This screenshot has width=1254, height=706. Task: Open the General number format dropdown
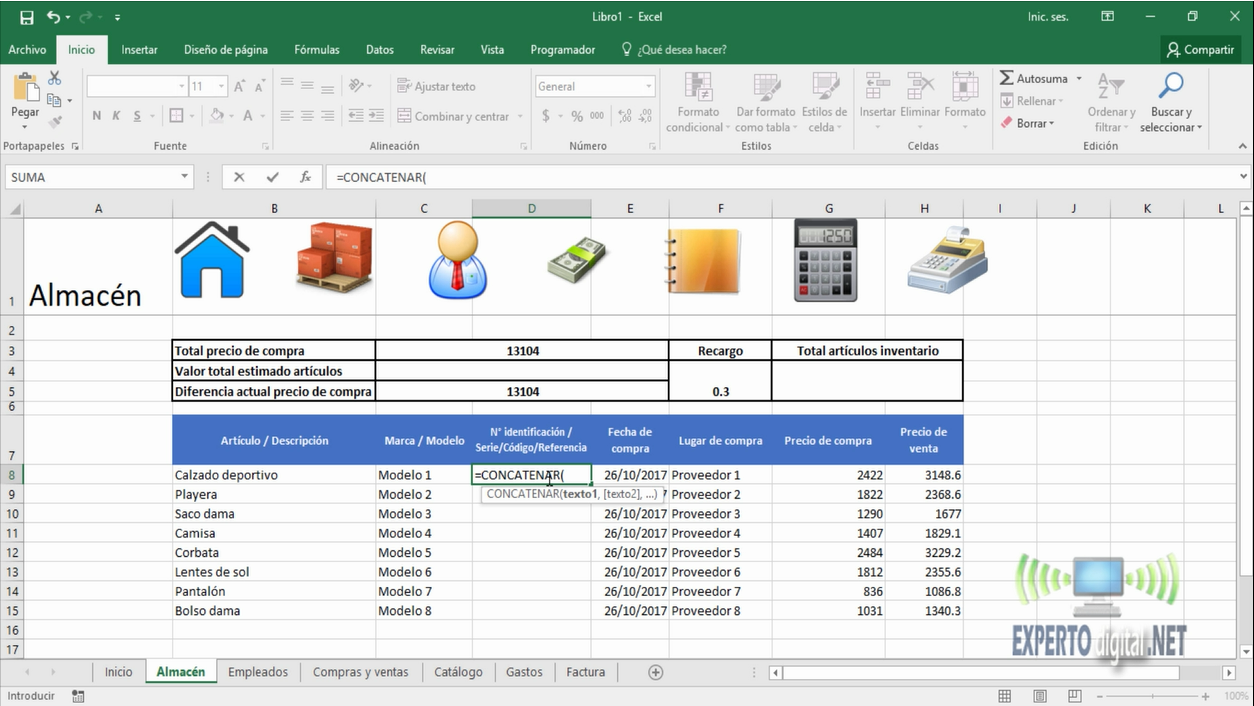point(648,87)
